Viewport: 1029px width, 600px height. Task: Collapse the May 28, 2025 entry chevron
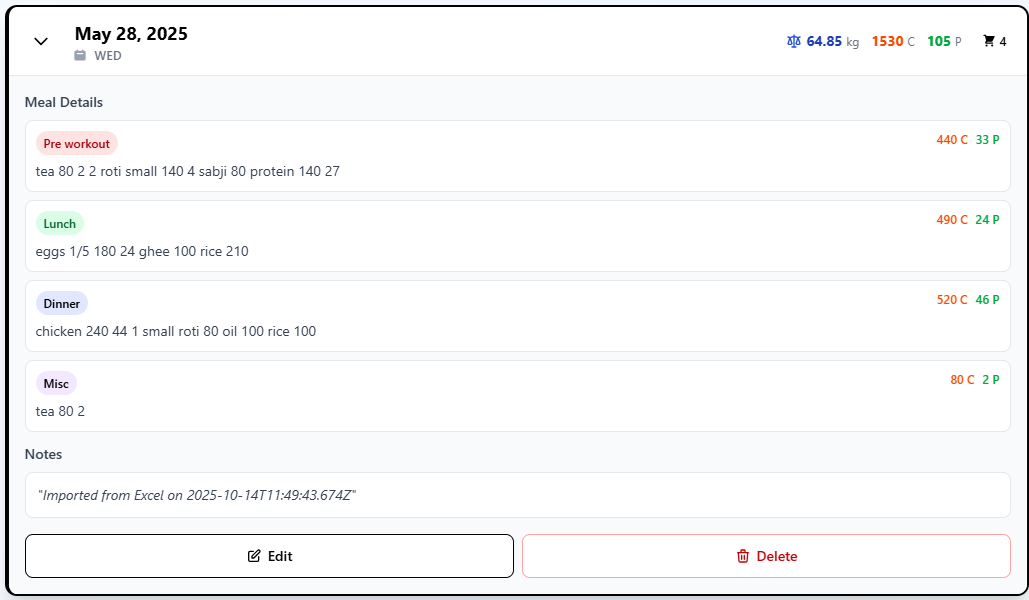click(x=41, y=42)
